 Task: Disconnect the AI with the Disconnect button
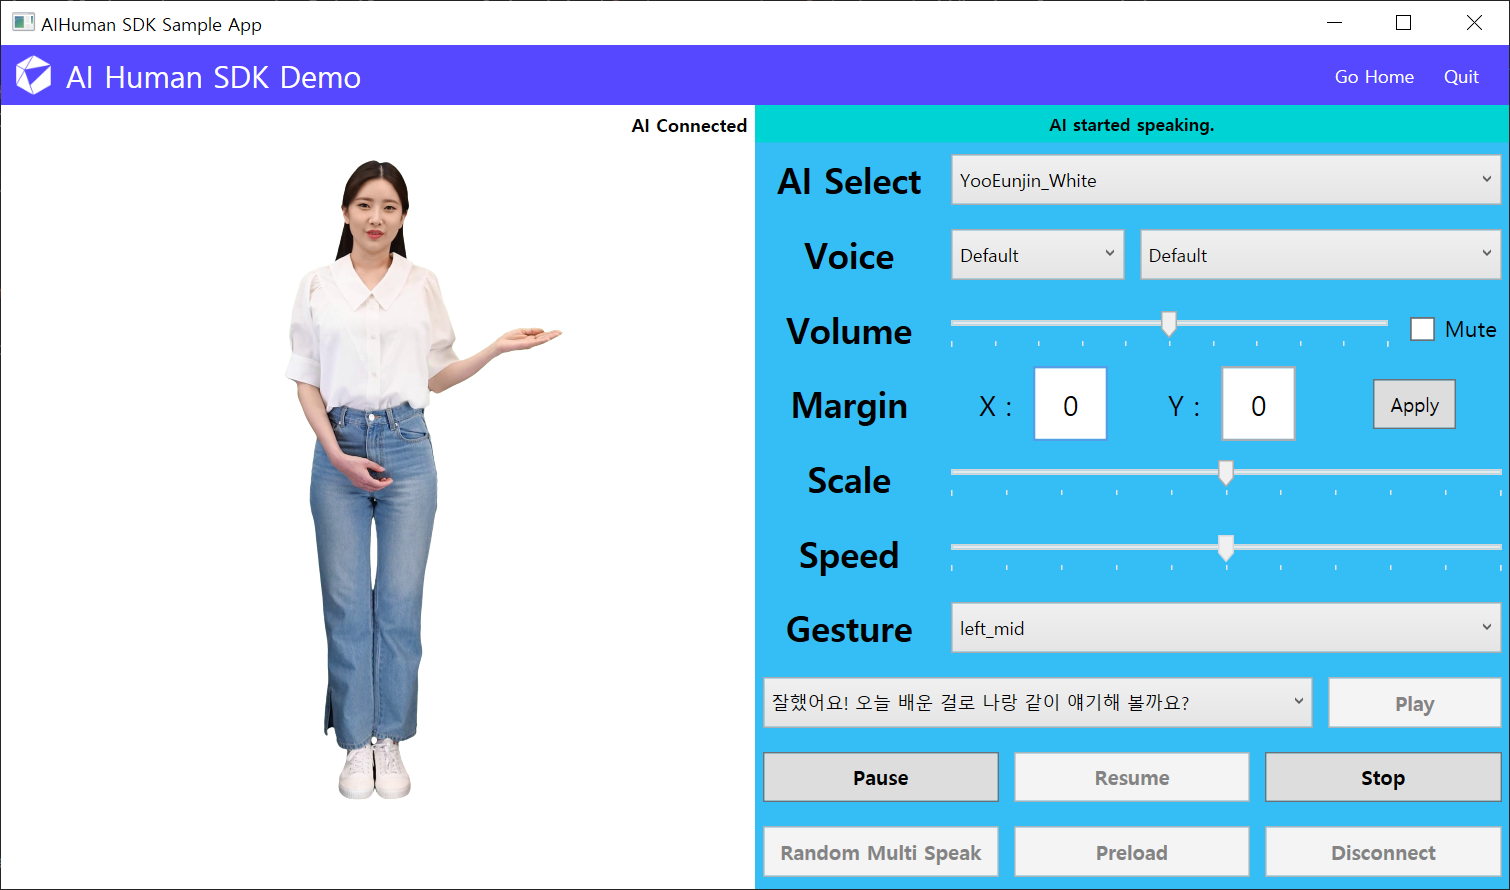[x=1383, y=852]
